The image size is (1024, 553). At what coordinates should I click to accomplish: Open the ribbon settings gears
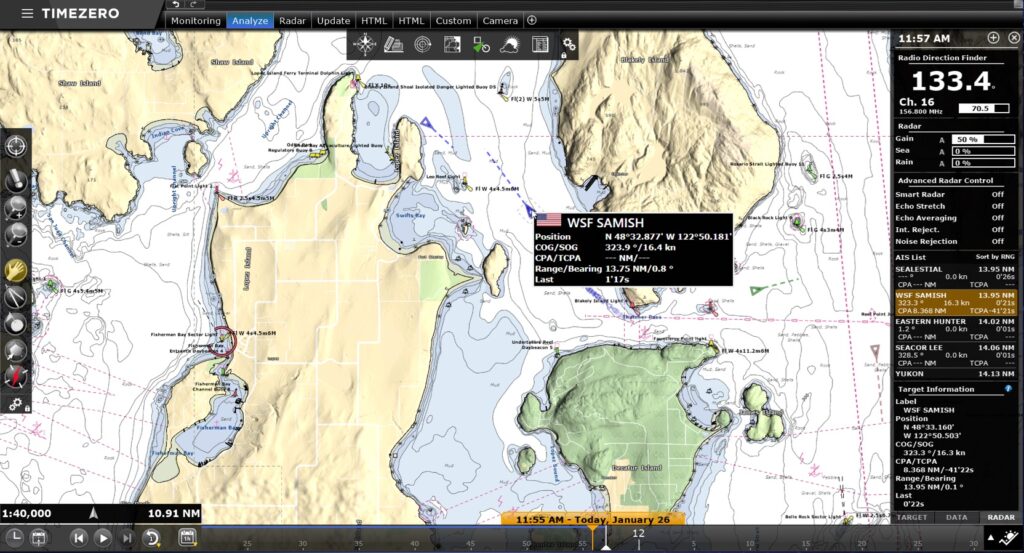569,45
